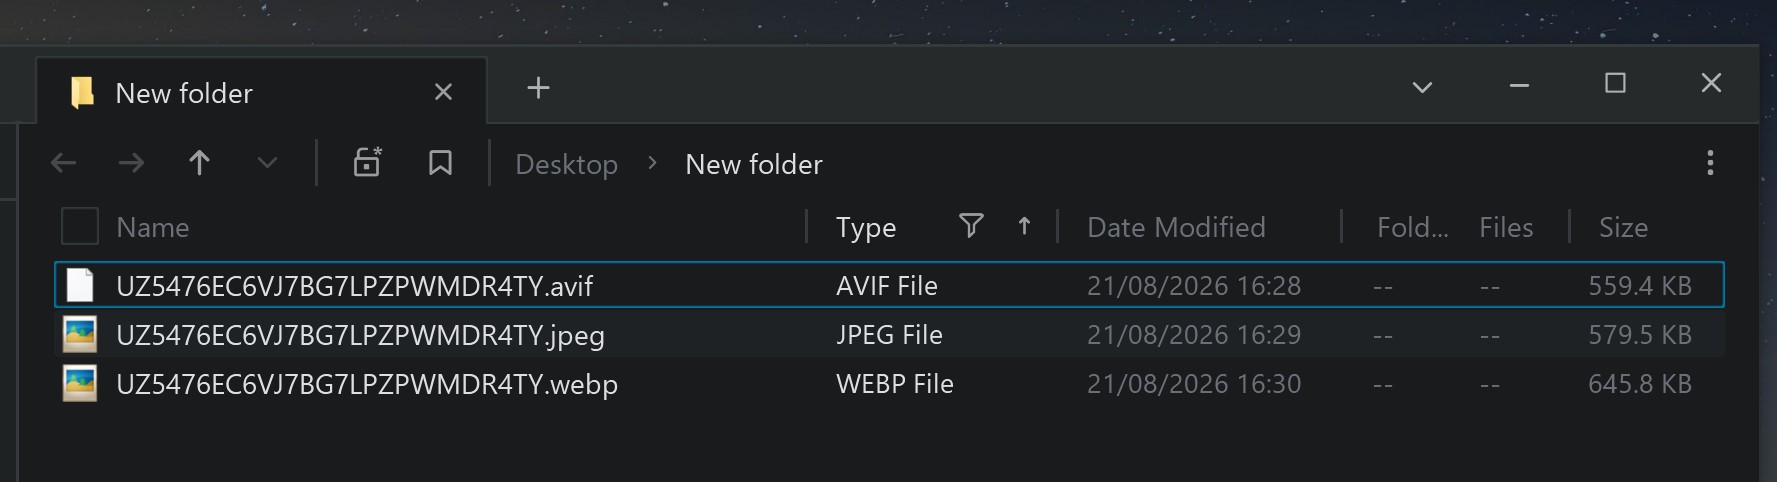Click the JPEG file's picture thumbnail icon
Screen dimensions: 1777x482
pyautogui.click(x=80, y=335)
